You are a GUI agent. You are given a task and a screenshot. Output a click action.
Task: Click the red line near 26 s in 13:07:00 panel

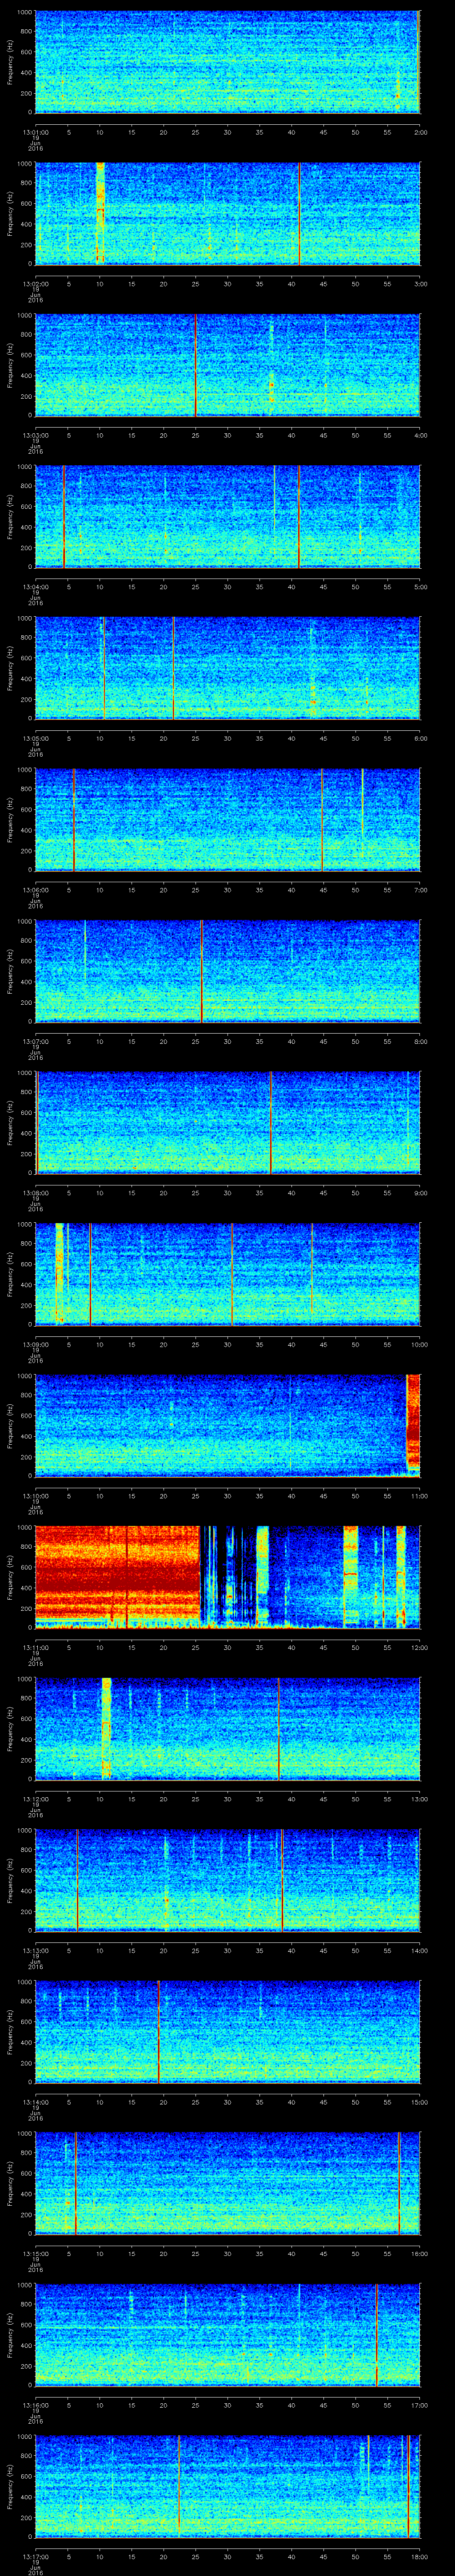pyautogui.click(x=202, y=971)
